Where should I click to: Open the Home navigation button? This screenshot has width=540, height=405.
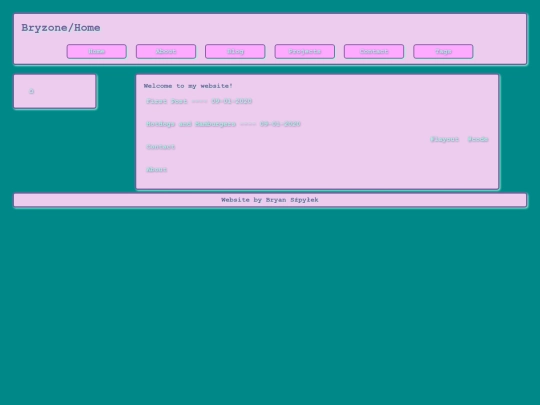97,51
